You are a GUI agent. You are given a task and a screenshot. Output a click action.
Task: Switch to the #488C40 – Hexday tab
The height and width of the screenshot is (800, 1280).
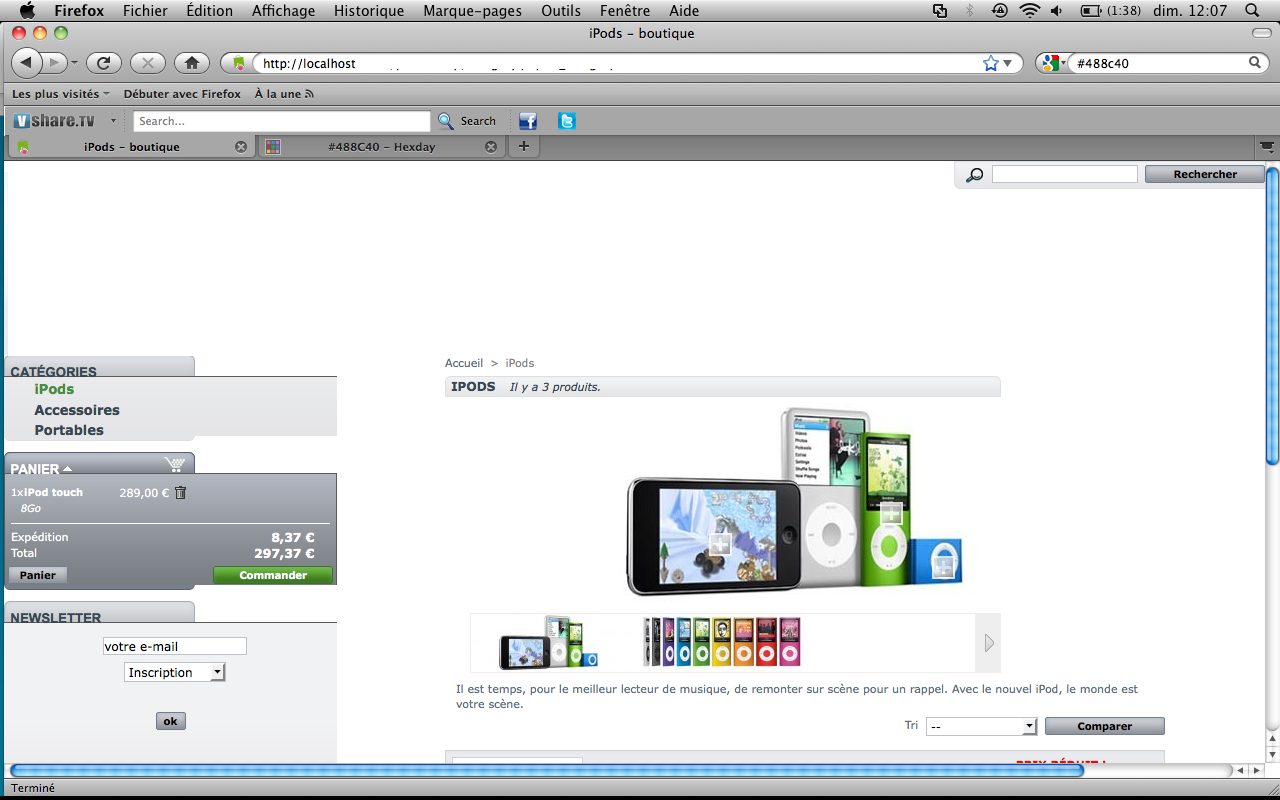[x=380, y=147]
